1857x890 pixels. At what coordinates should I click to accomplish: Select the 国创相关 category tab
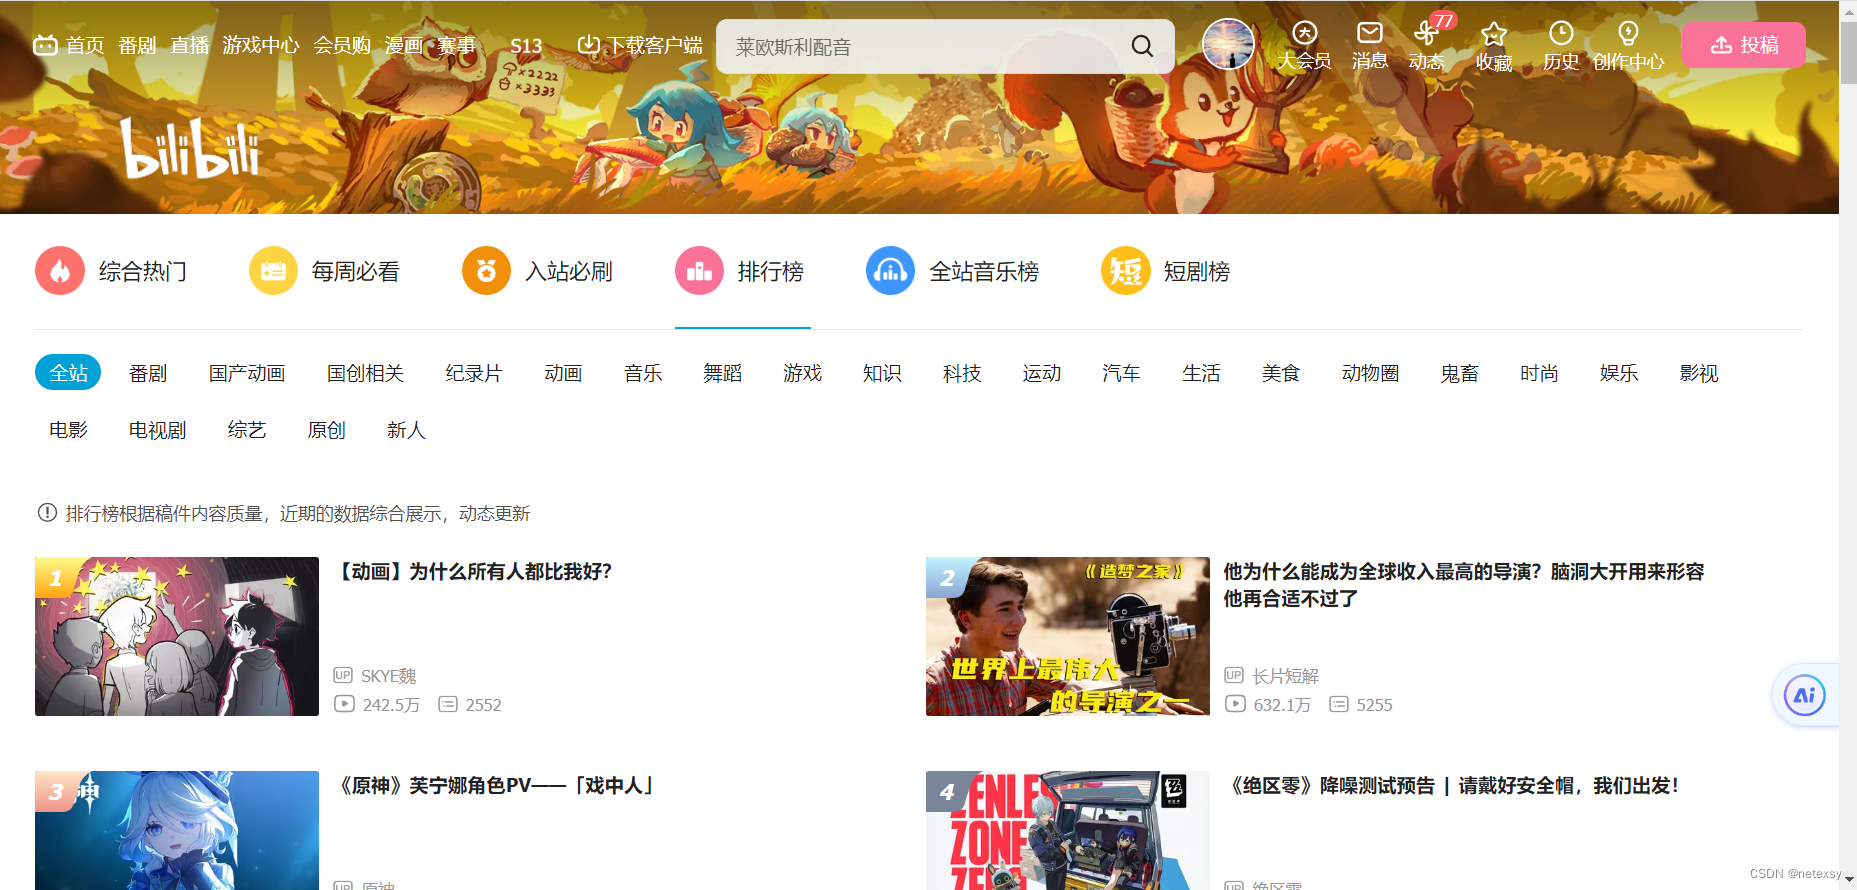(365, 373)
